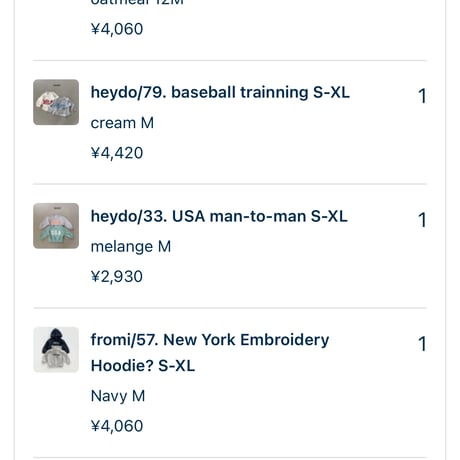The image size is (460, 460).
Task: Click the Navy M variant label
Action: tap(118, 396)
